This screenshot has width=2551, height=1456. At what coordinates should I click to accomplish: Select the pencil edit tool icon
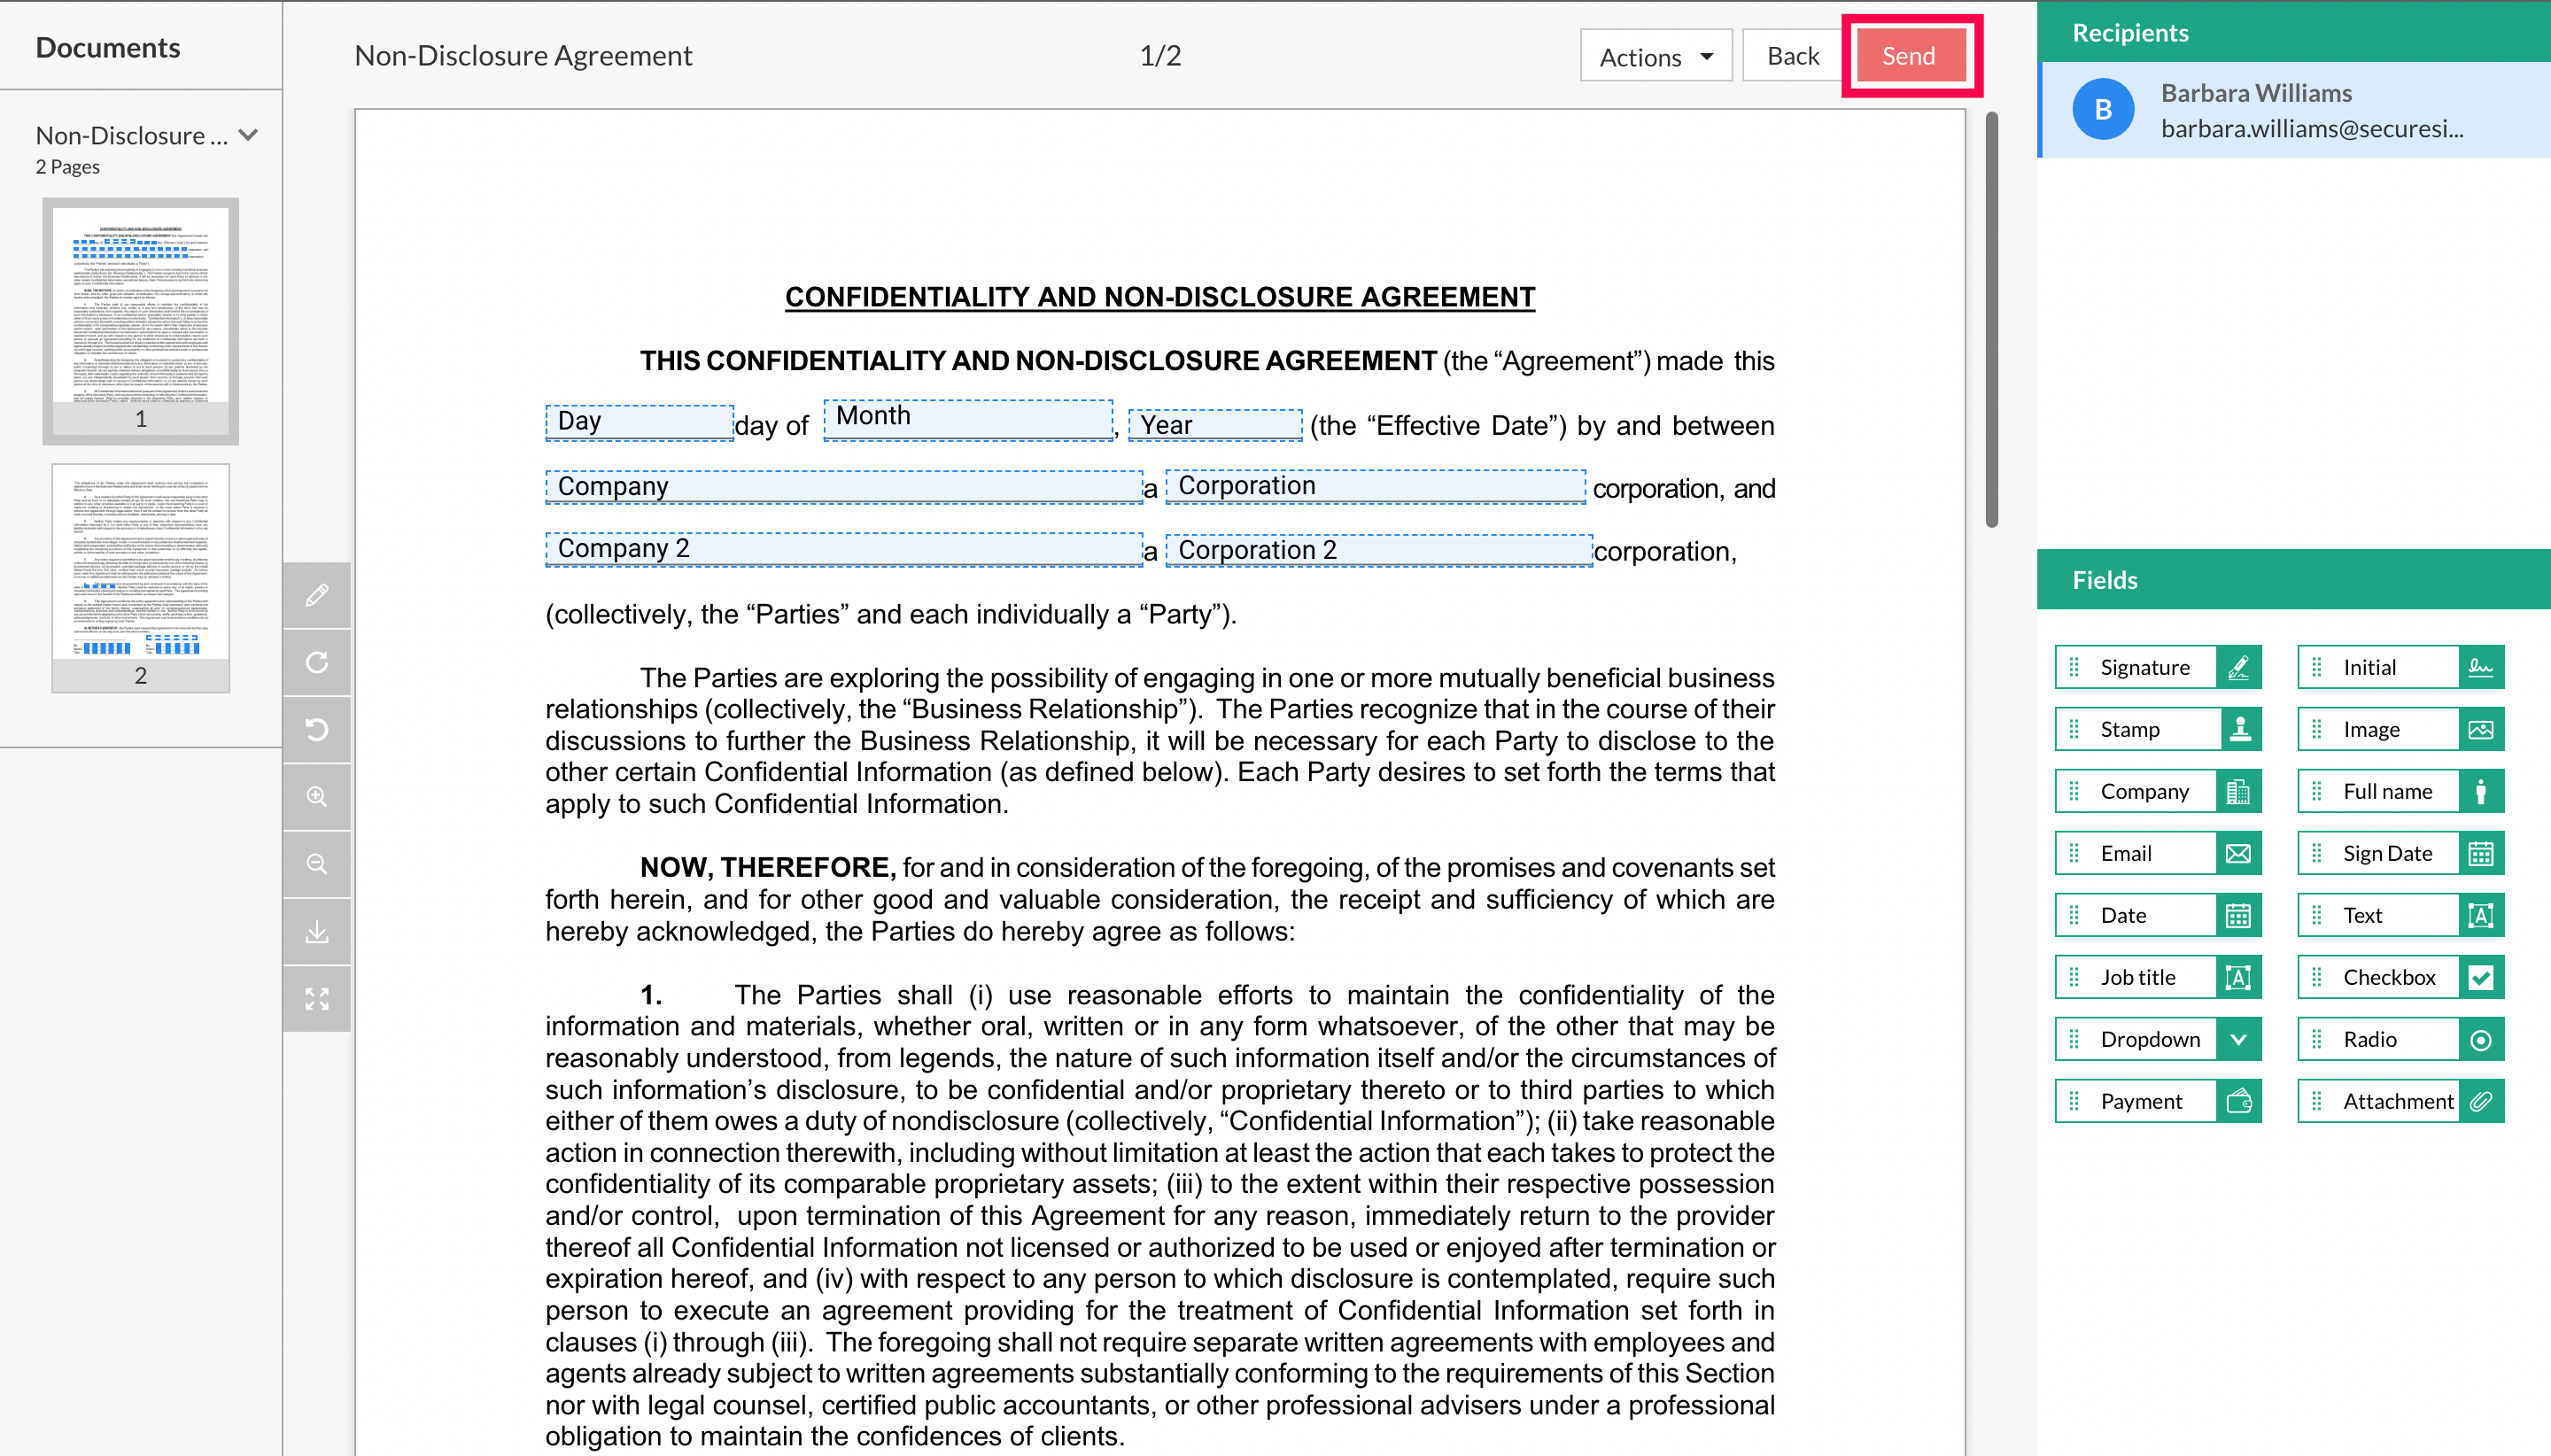click(x=317, y=596)
